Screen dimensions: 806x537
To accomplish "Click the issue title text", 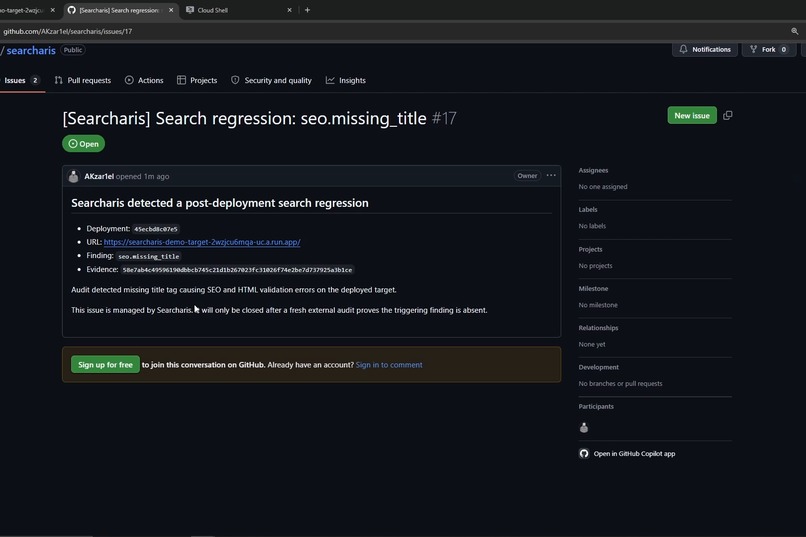I will (x=244, y=118).
